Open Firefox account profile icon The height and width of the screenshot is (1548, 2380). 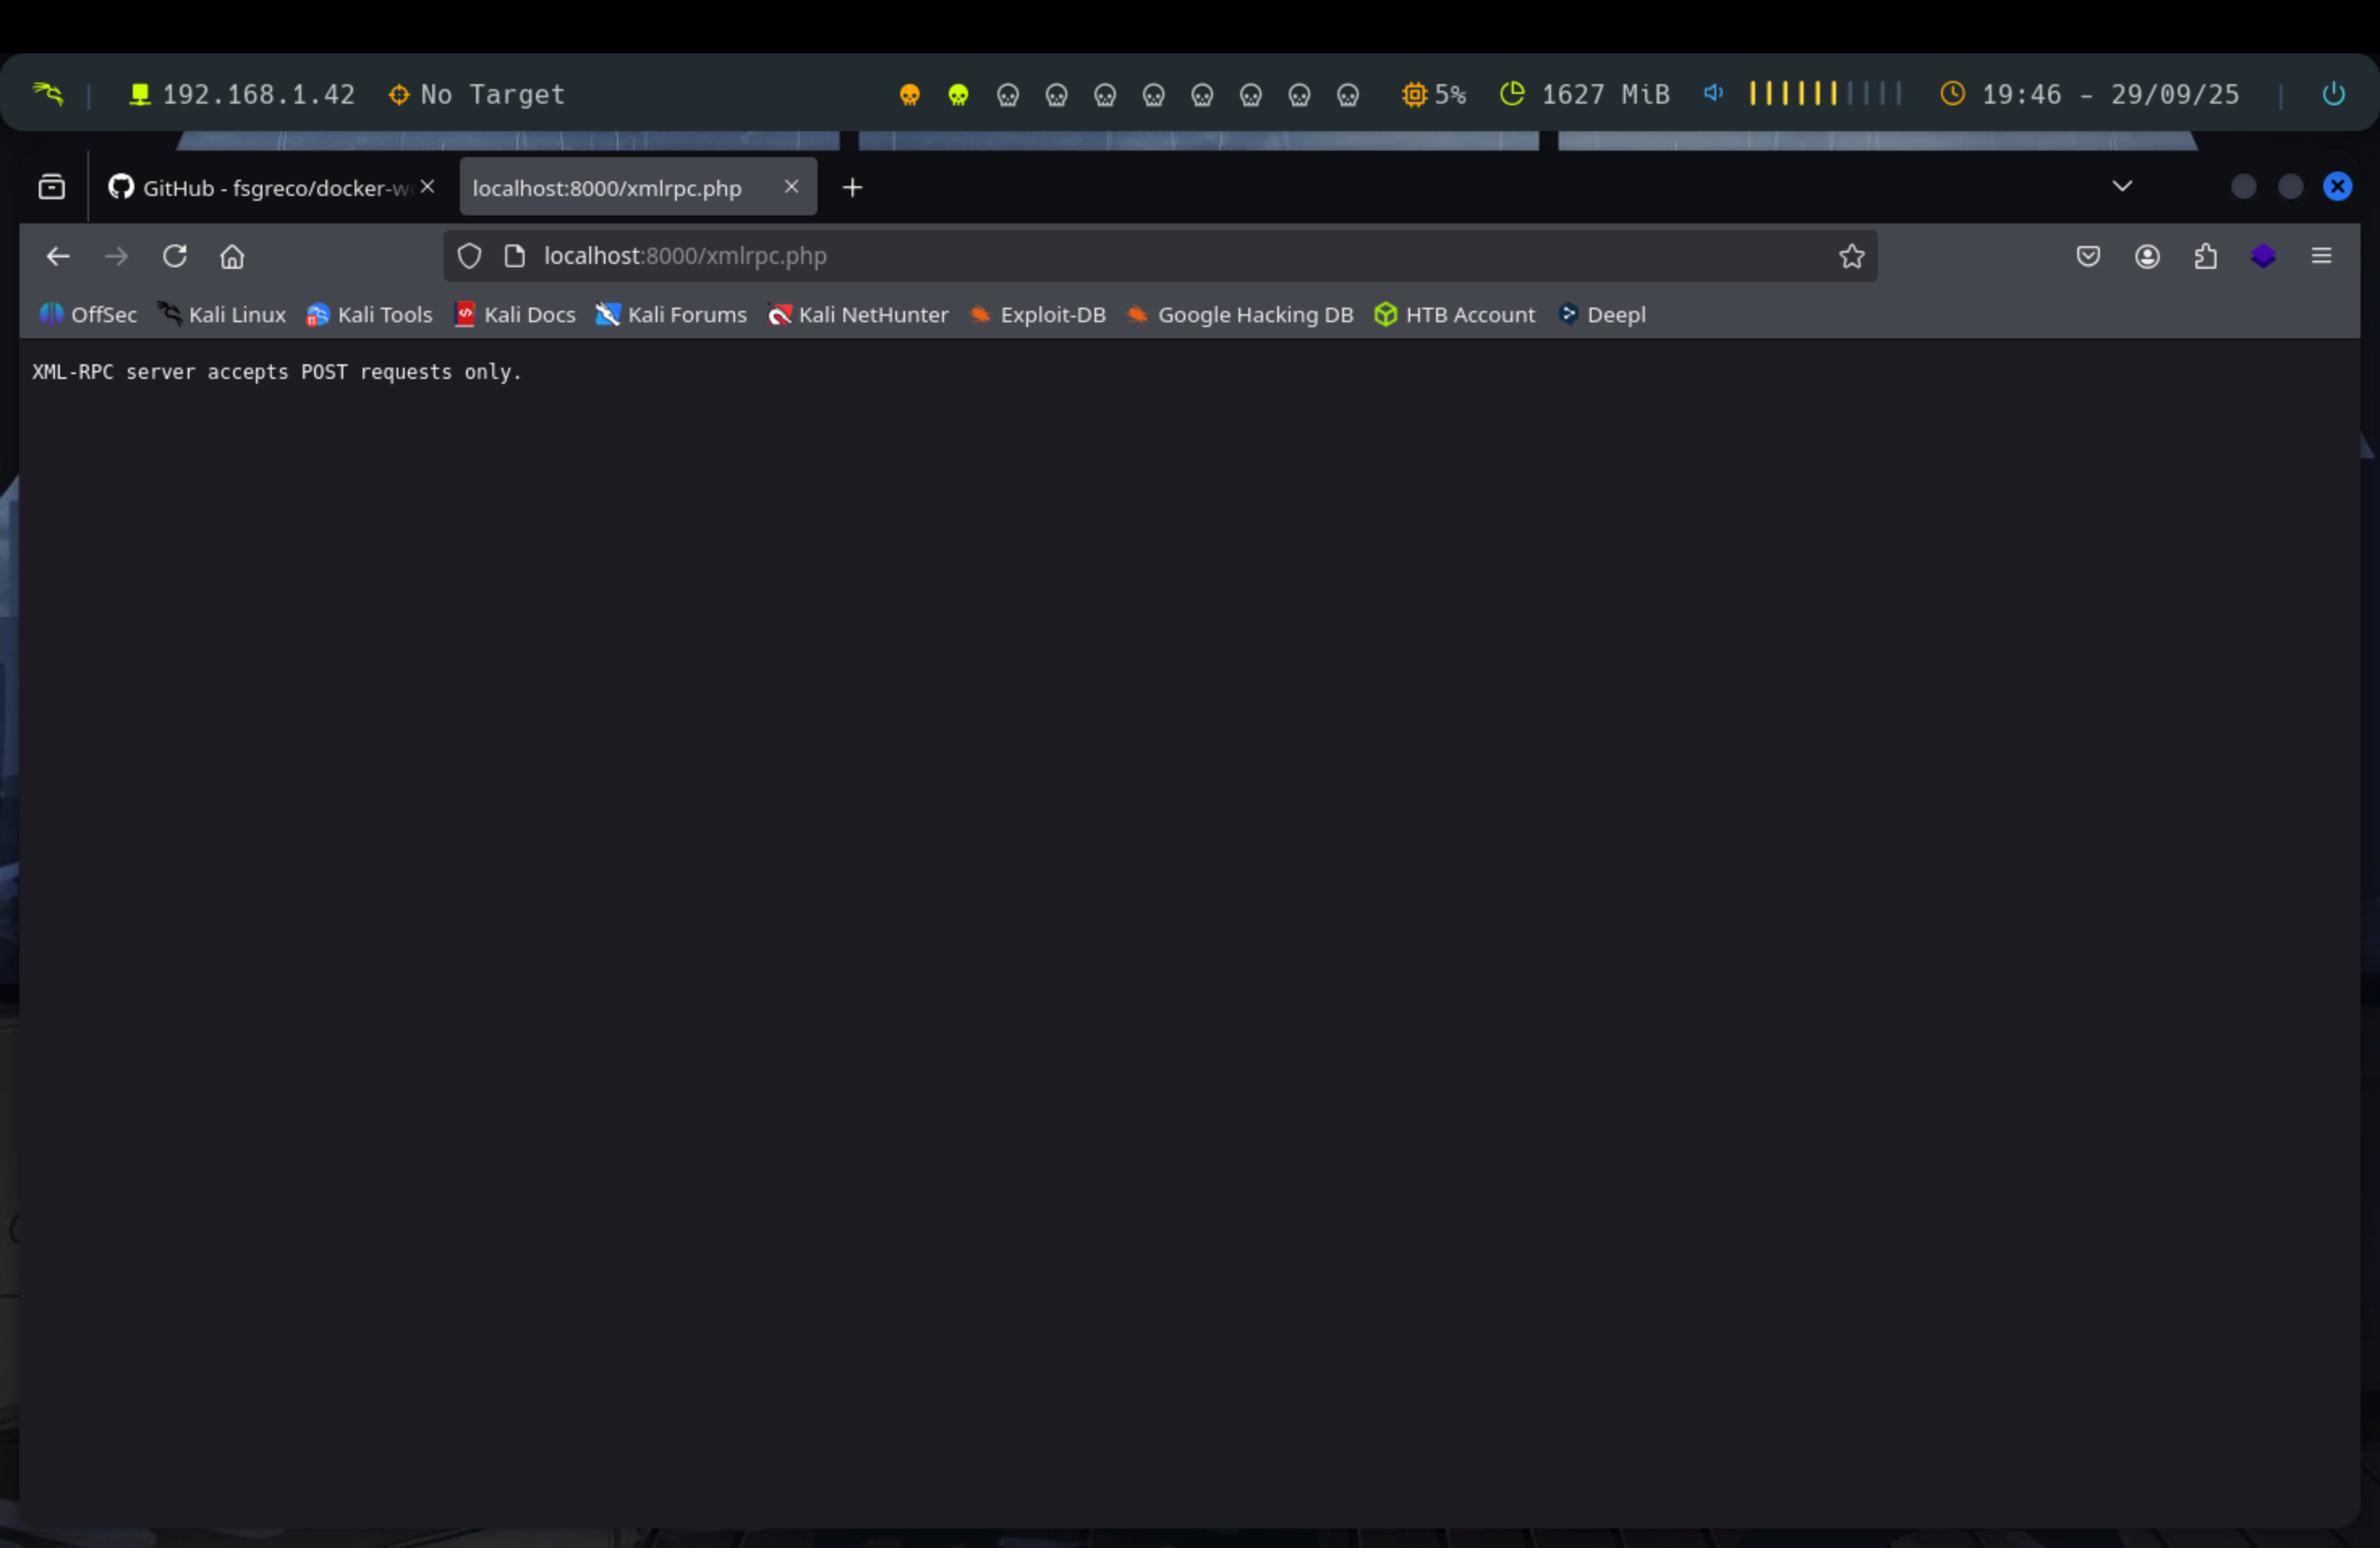point(2147,256)
